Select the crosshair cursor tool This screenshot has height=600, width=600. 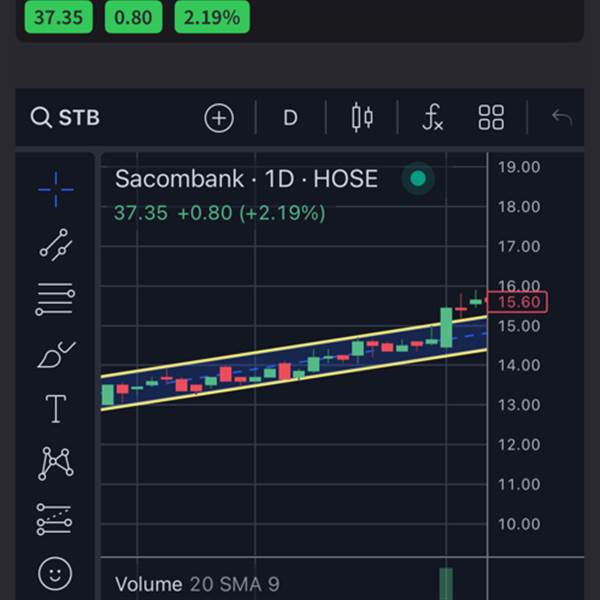click(x=56, y=189)
